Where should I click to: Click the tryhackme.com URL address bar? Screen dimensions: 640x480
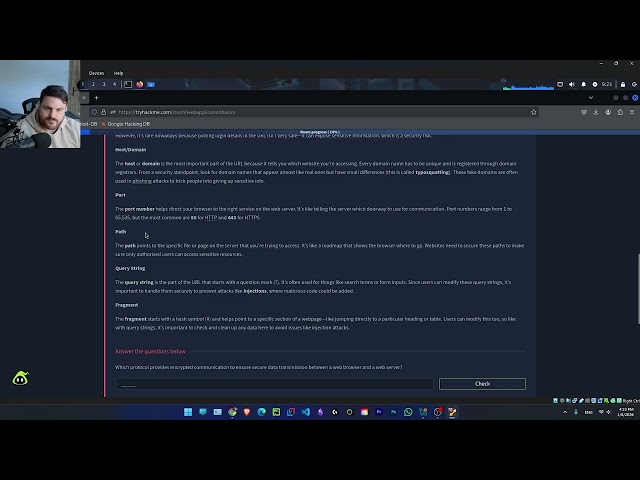300,112
